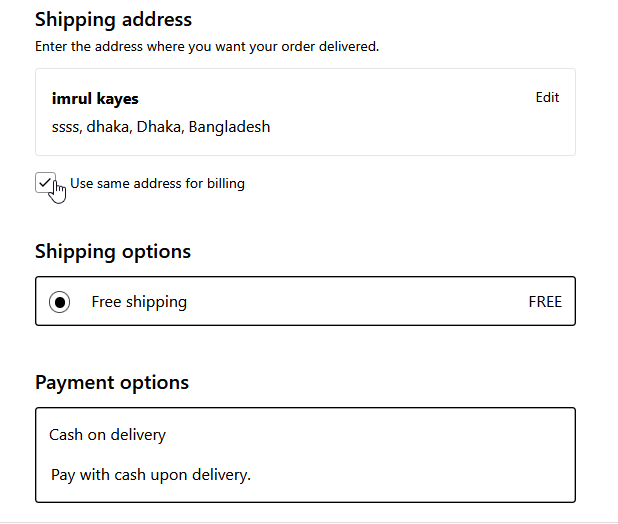The width and height of the screenshot is (618, 524).
Task: Click the FREE price label
Action: point(545,302)
